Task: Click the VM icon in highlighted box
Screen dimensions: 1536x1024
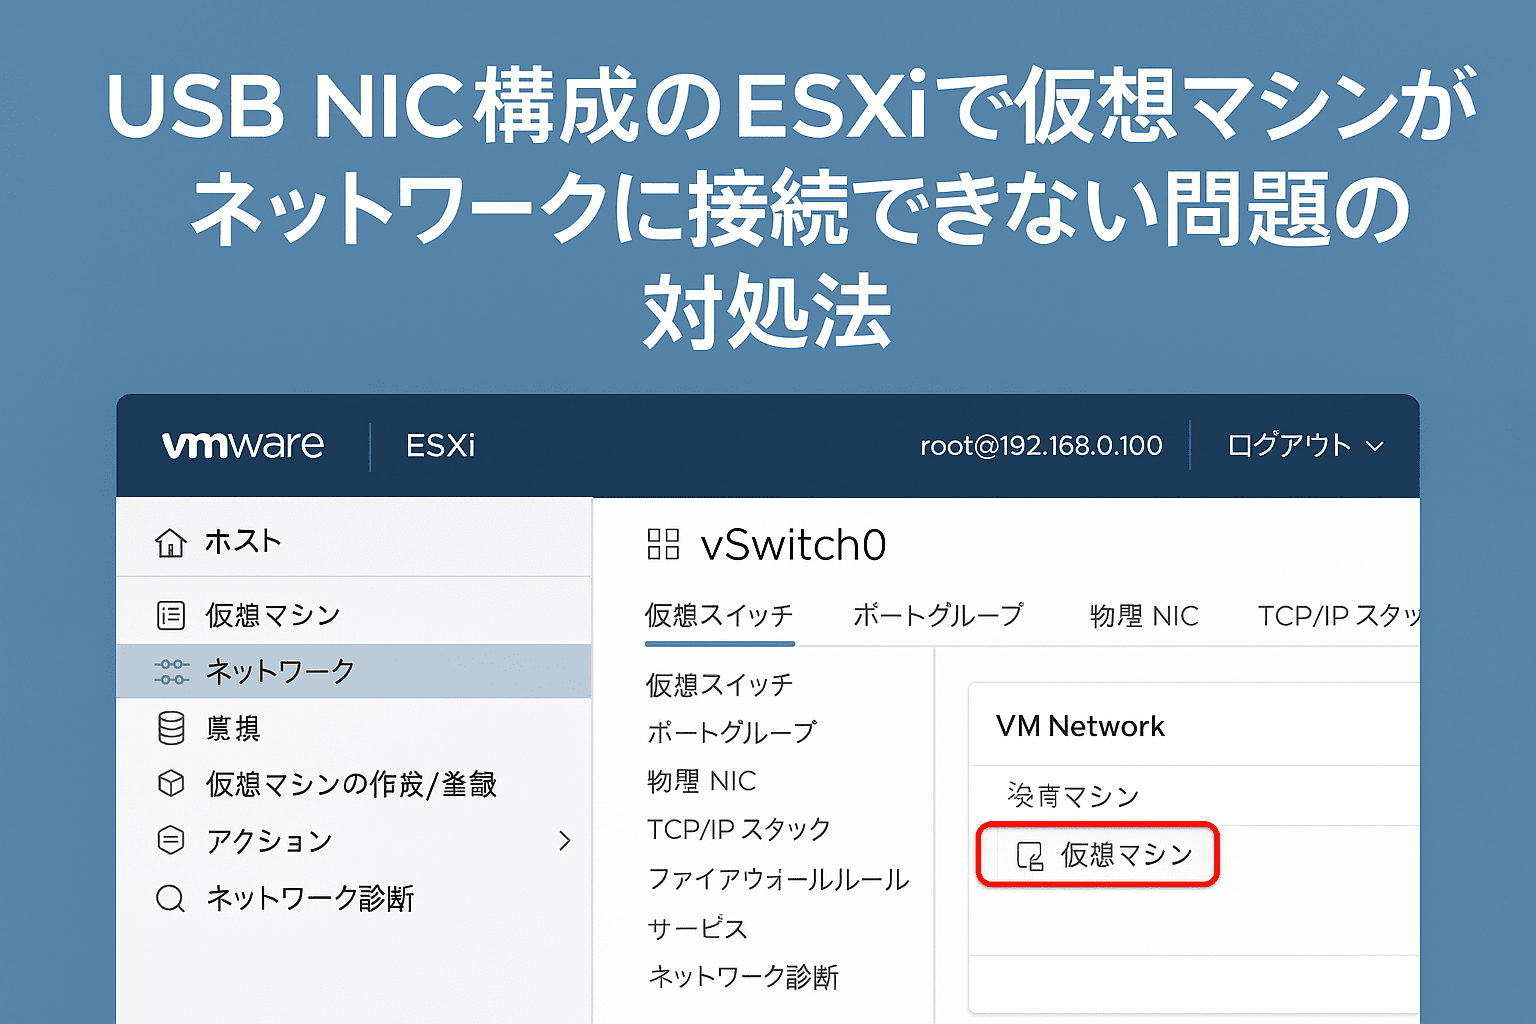Action: 1029,856
